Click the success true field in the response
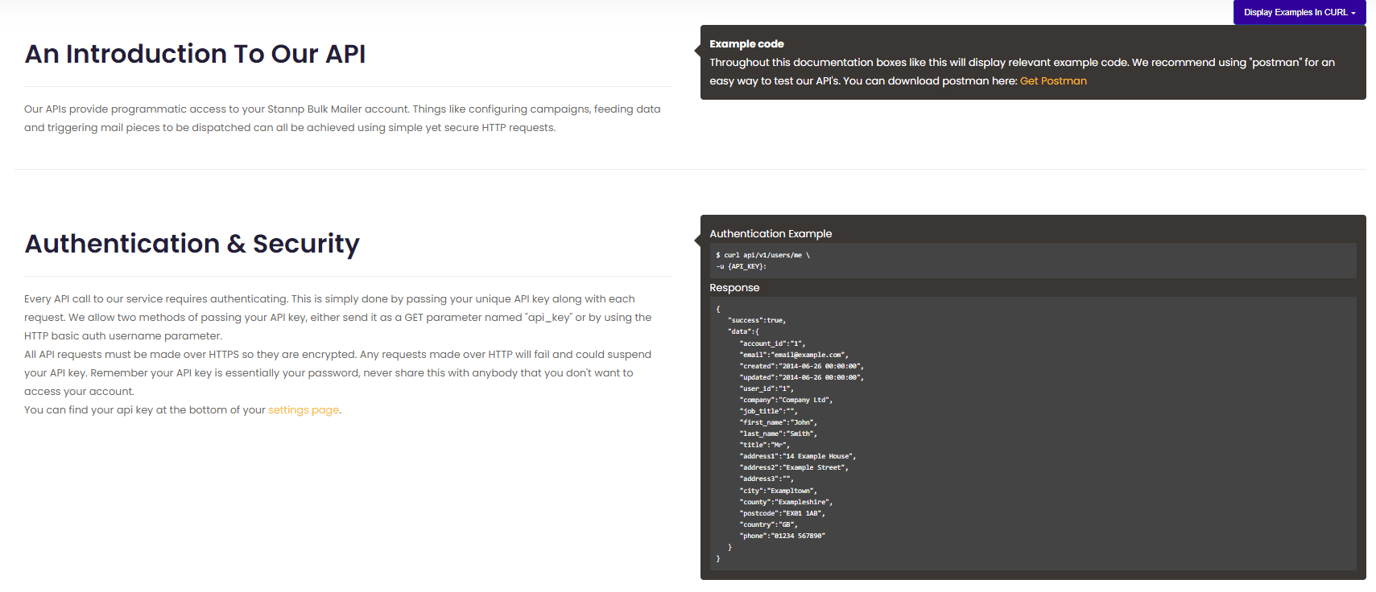1376x592 pixels. click(x=757, y=318)
